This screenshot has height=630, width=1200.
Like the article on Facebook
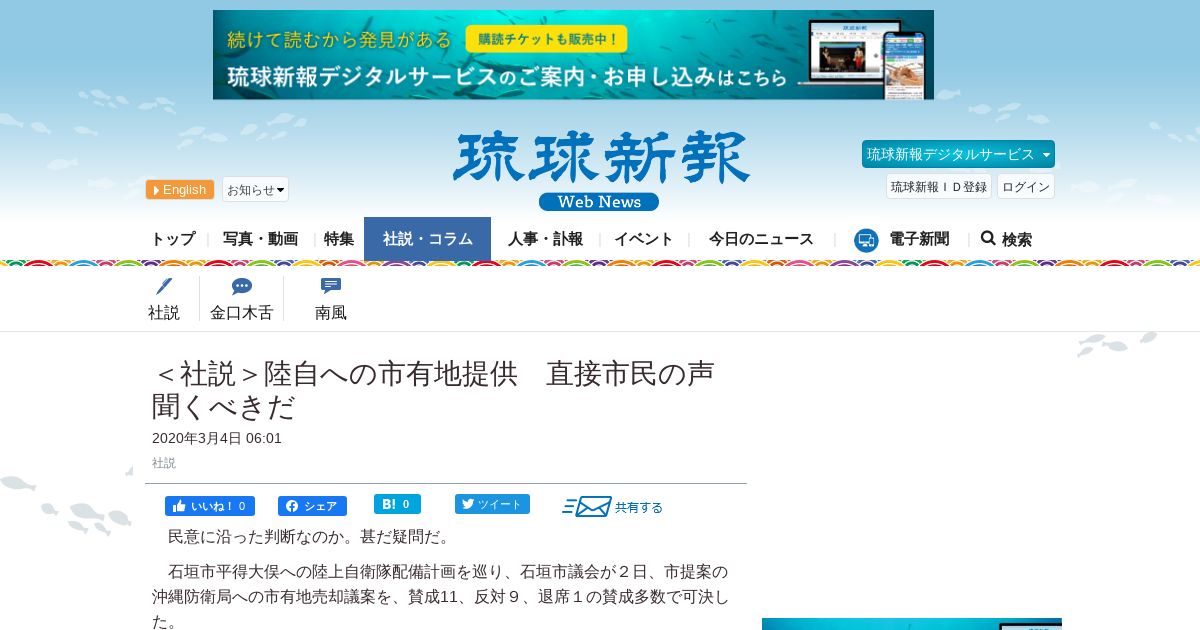[210, 506]
